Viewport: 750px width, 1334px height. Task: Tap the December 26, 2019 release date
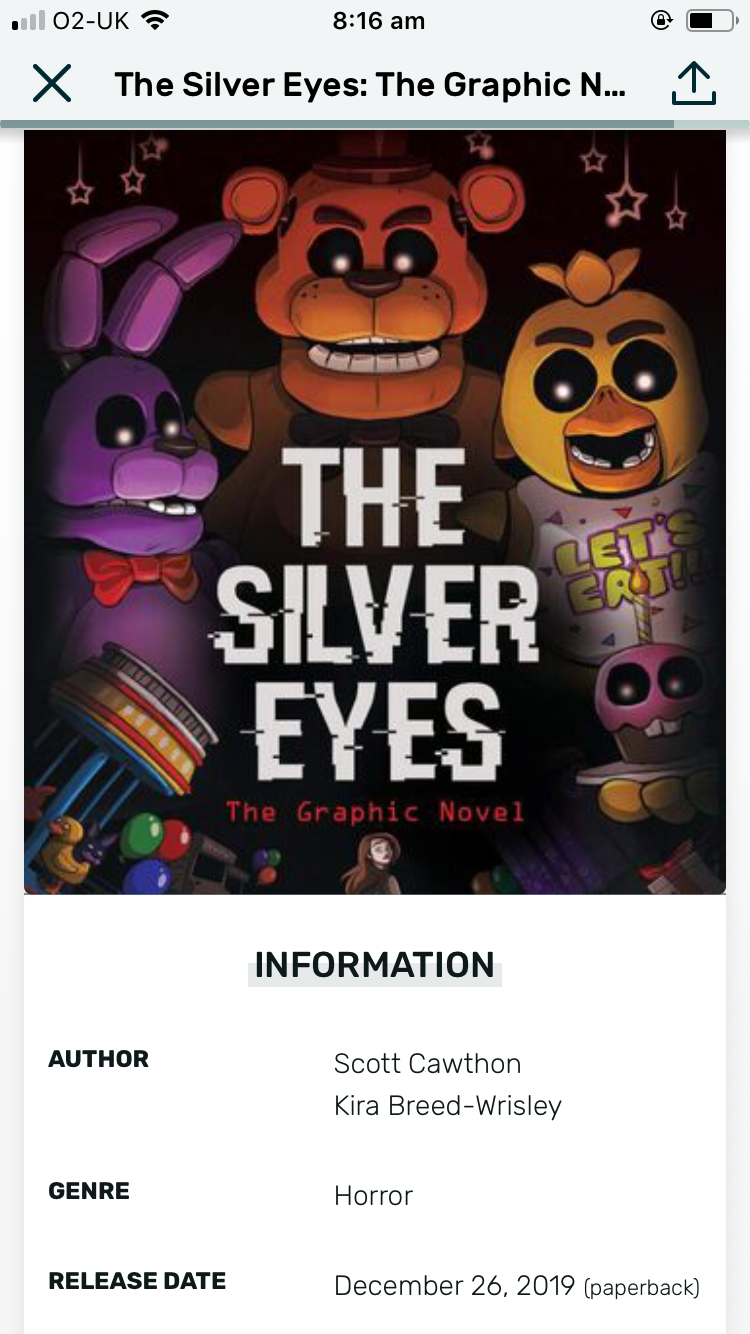pos(454,1286)
